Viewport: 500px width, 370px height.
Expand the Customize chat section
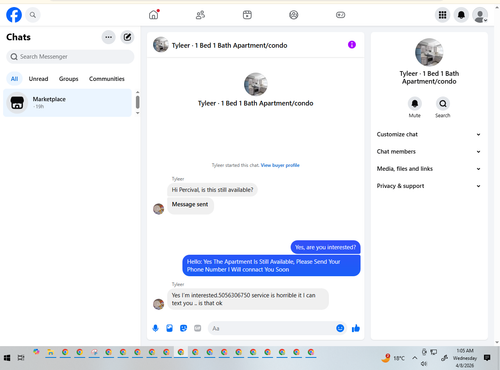click(429, 134)
